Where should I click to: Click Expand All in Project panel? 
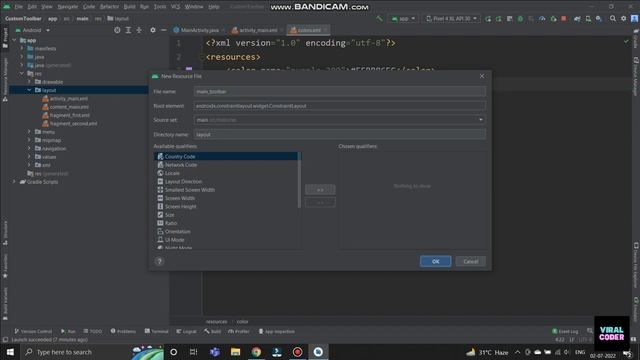(128, 30)
